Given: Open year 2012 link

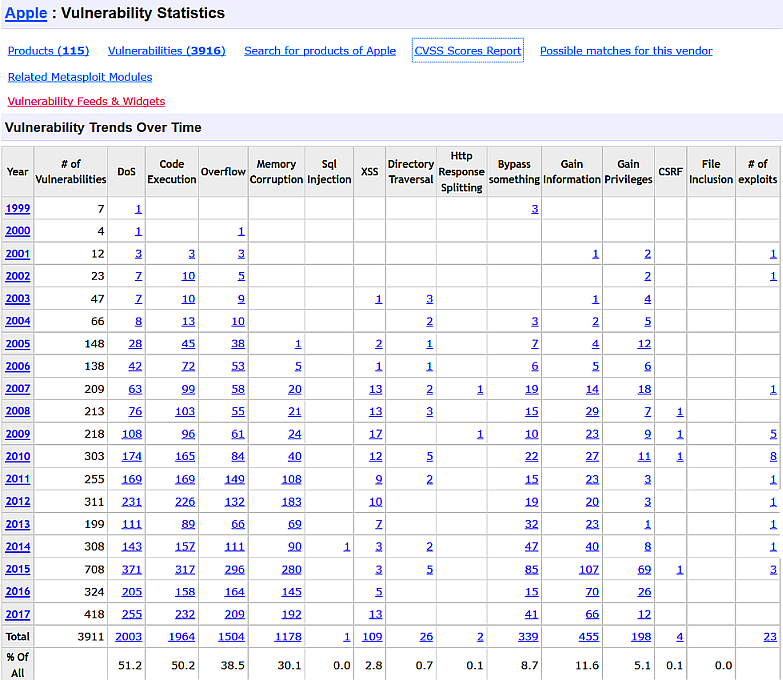Looking at the screenshot, I should 18,502.
